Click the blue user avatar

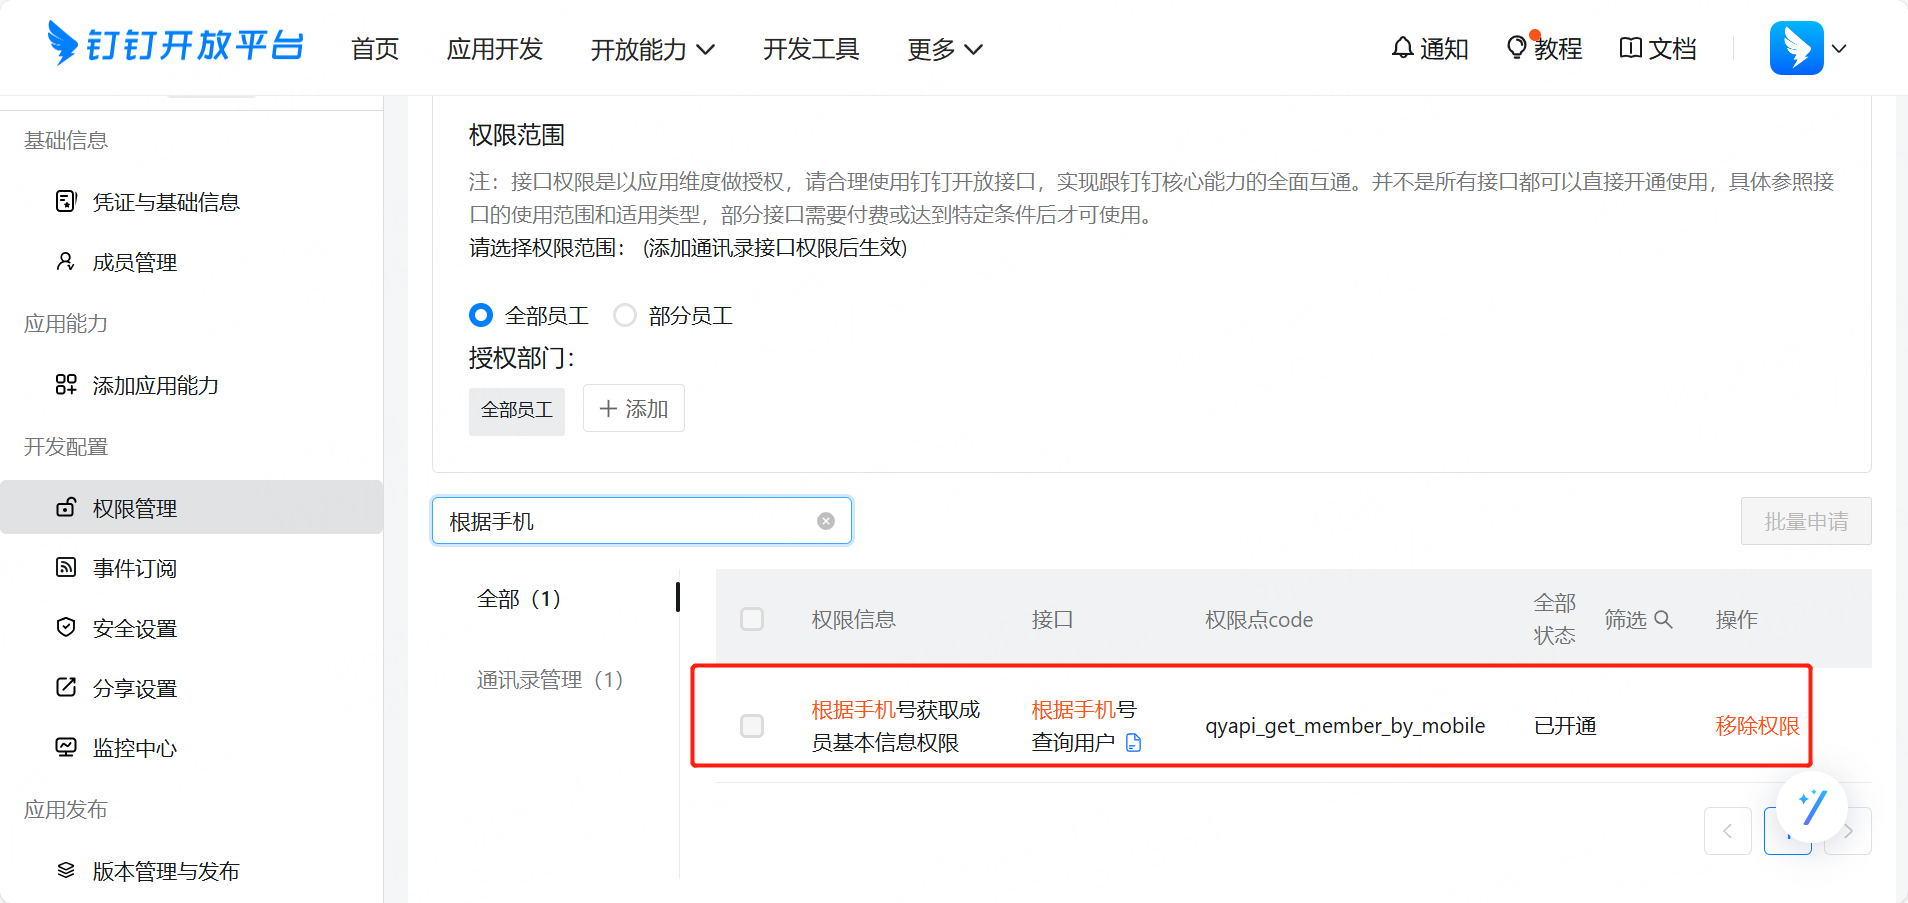tap(1796, 48)
